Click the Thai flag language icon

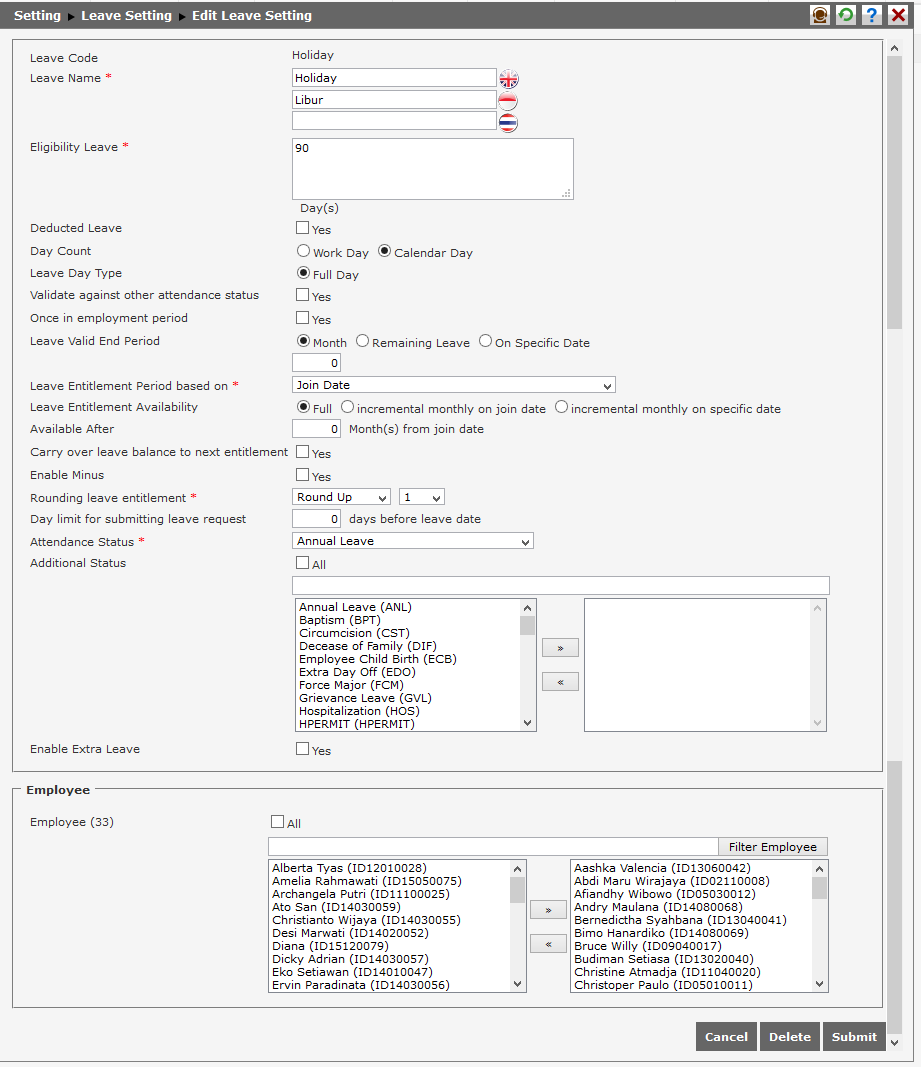pos(508,122)
